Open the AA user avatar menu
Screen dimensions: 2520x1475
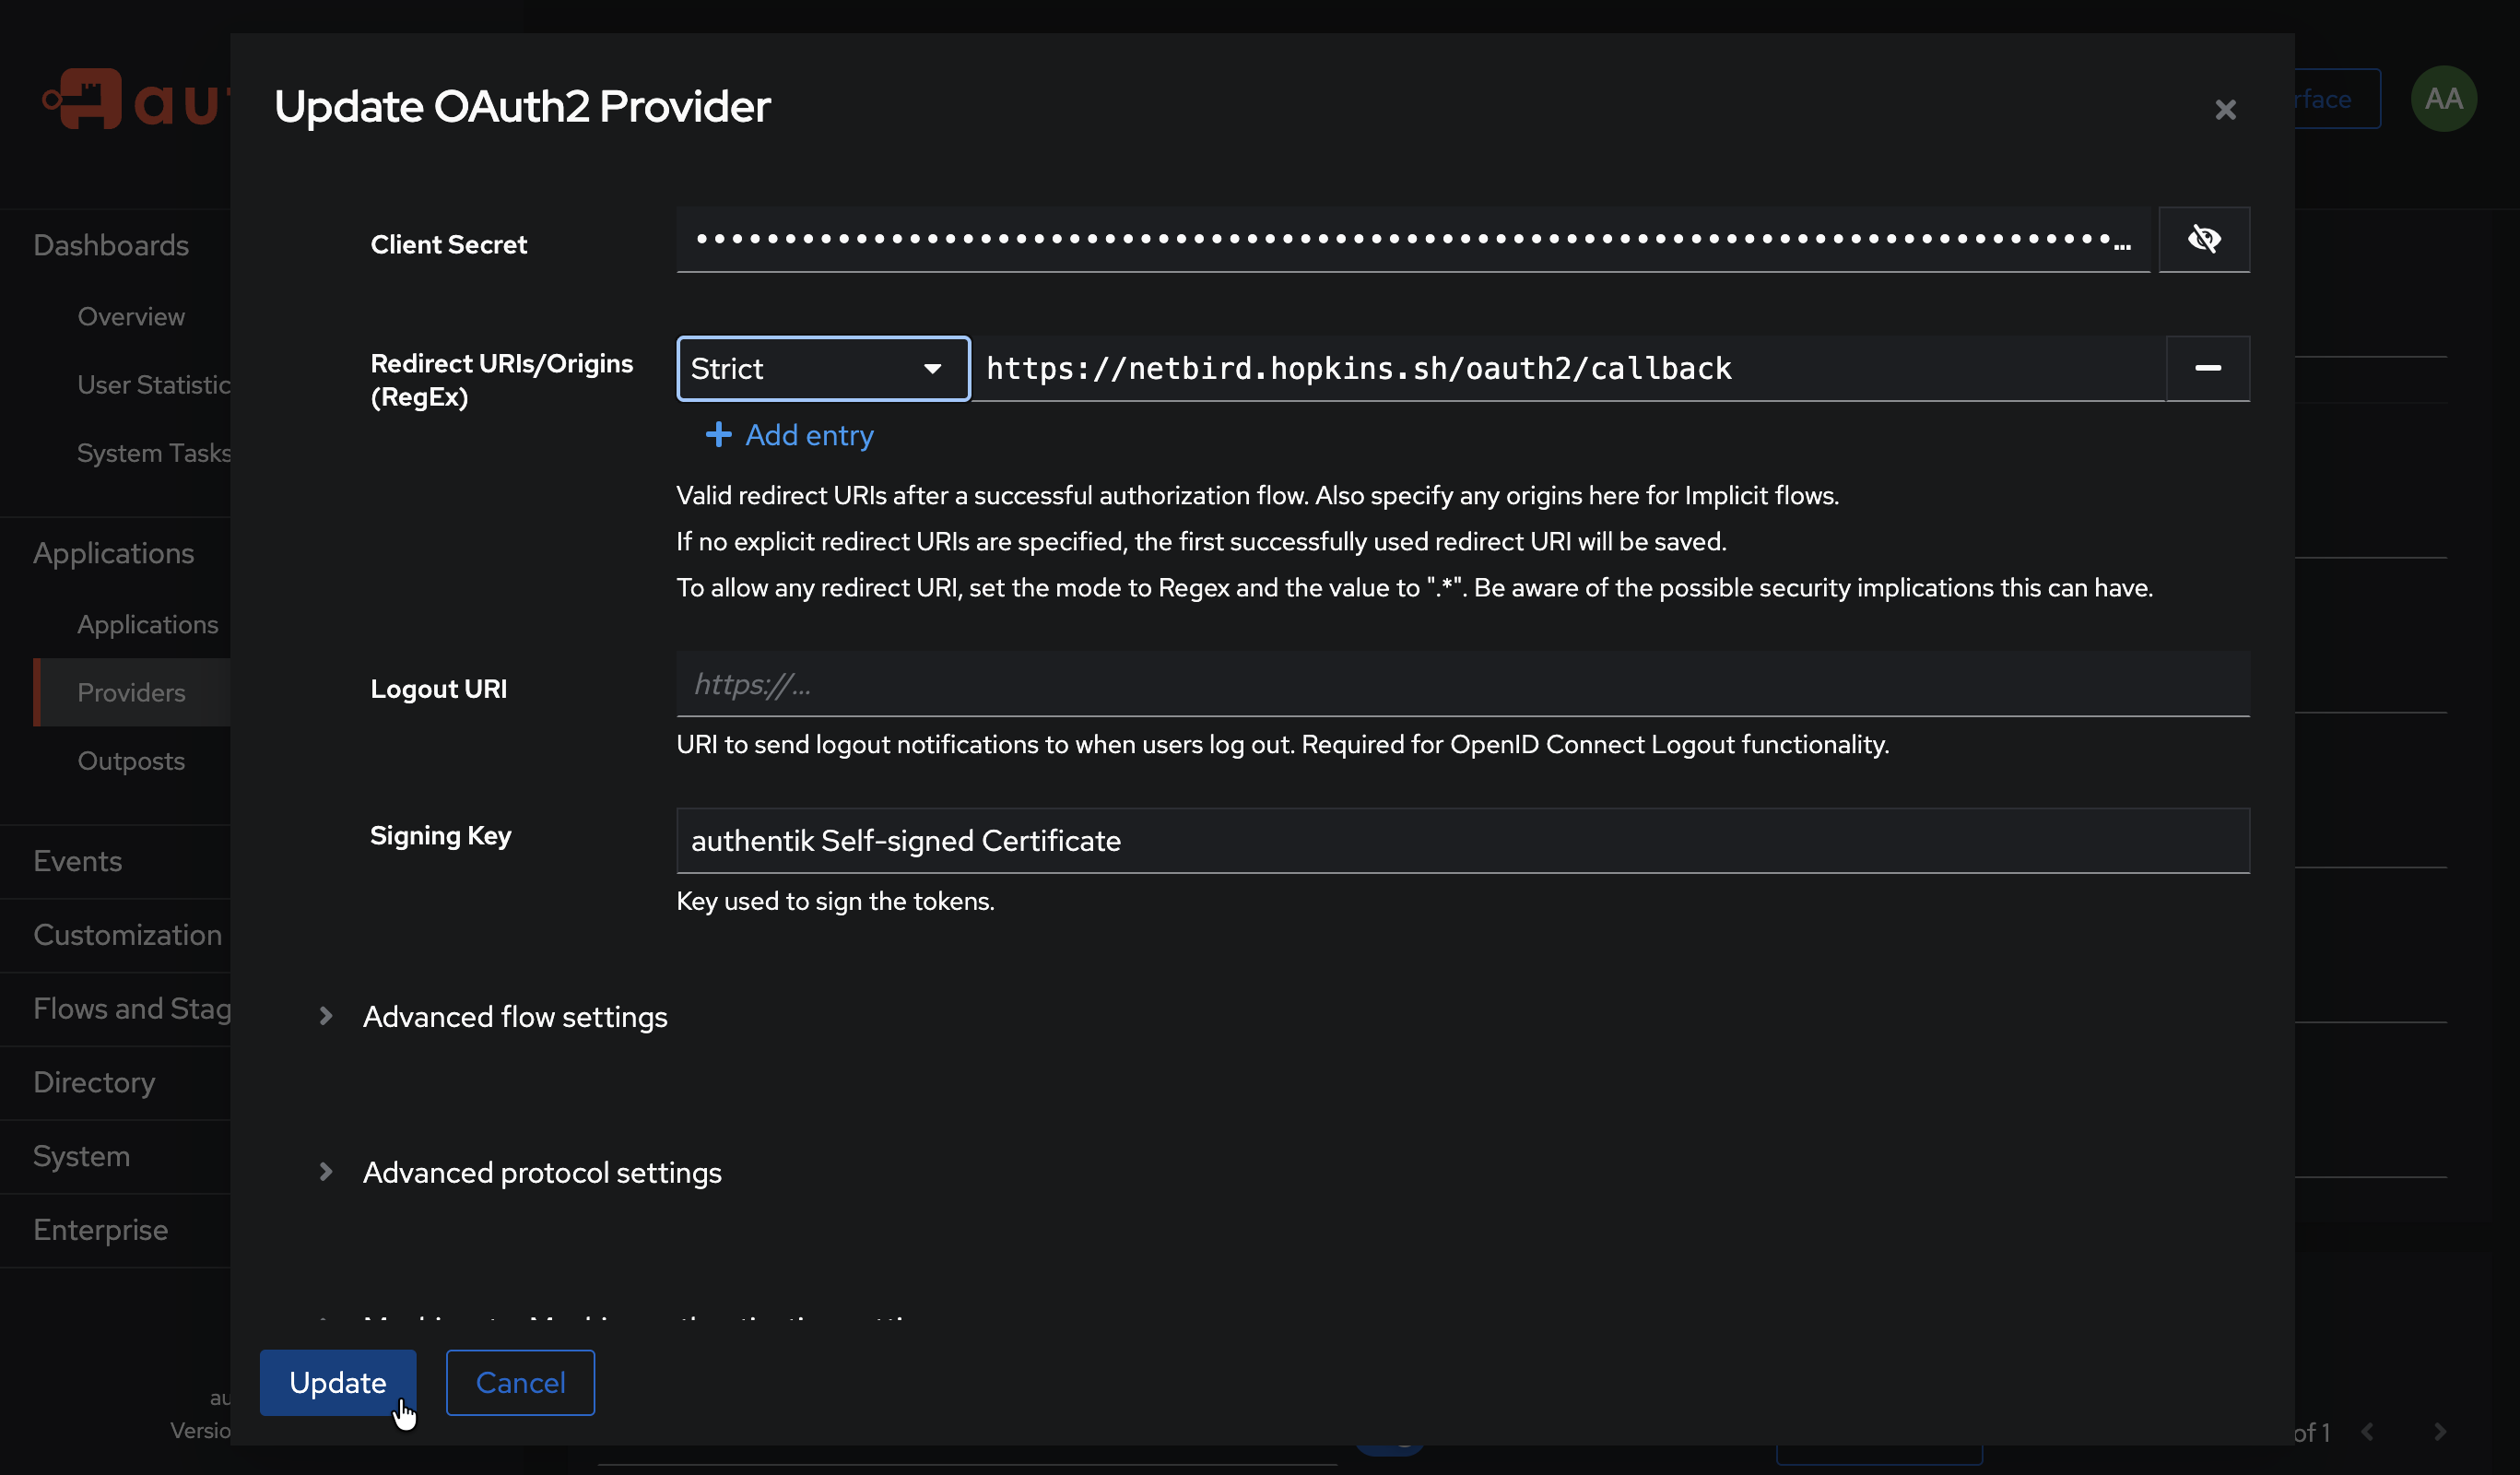point(2443,98)
